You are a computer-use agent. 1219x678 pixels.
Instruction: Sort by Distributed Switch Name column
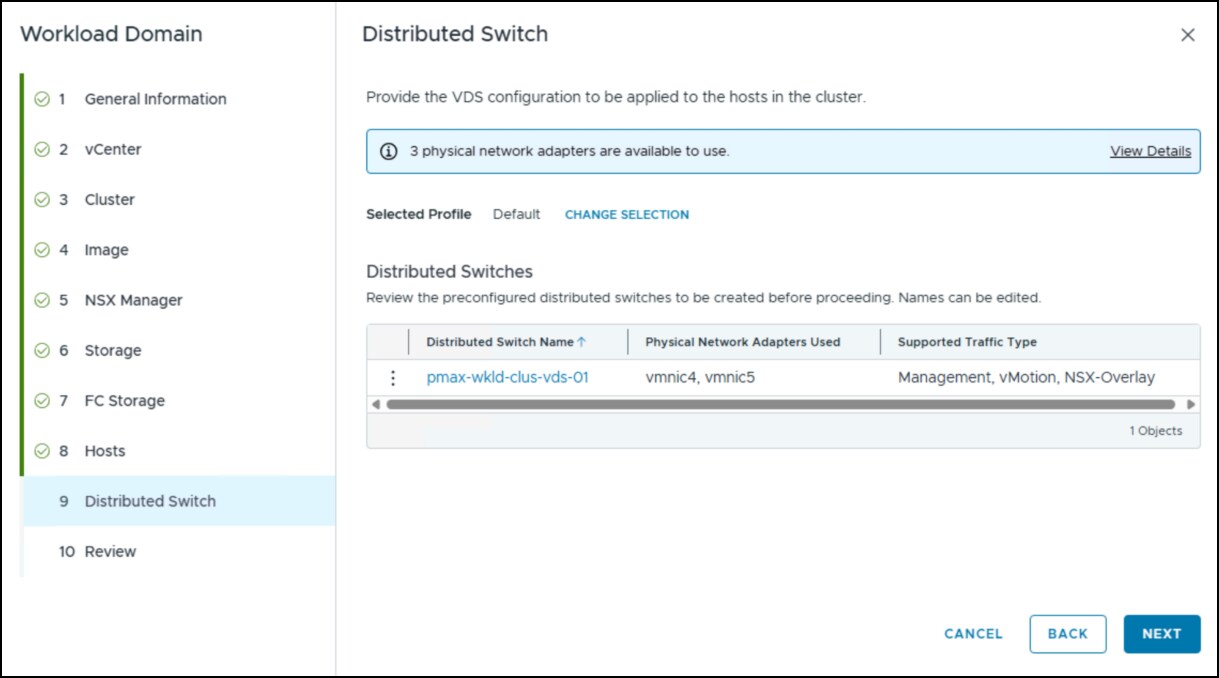(500, 342)
